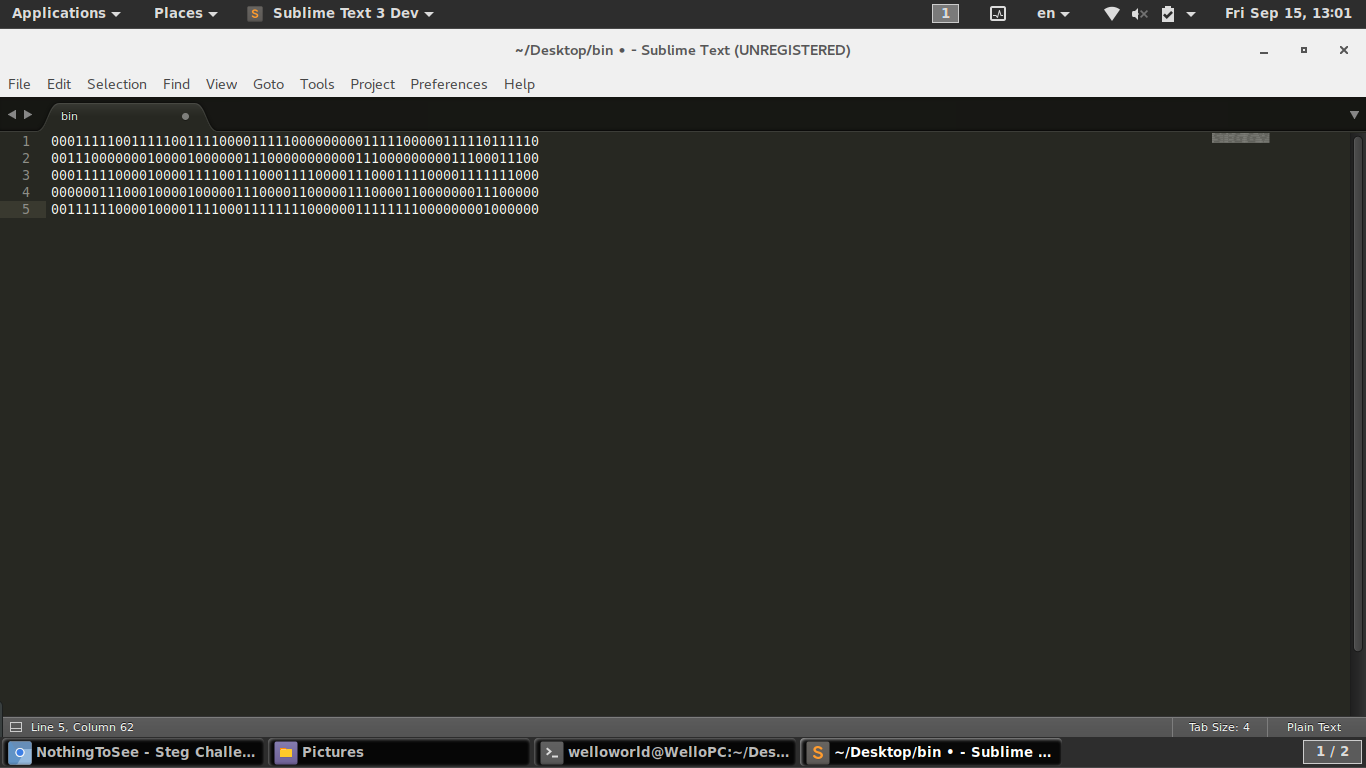
Task: Click the workspace switcher 1 / 2
Action: pos(1332,752)
